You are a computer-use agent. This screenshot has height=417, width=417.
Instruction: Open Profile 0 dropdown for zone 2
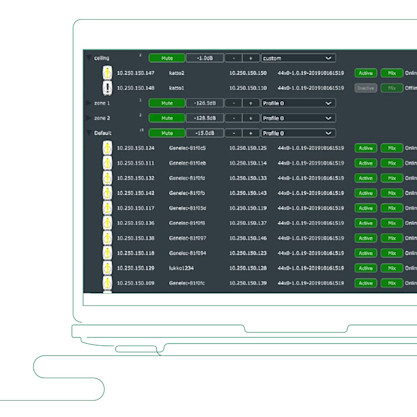[298, 118]
